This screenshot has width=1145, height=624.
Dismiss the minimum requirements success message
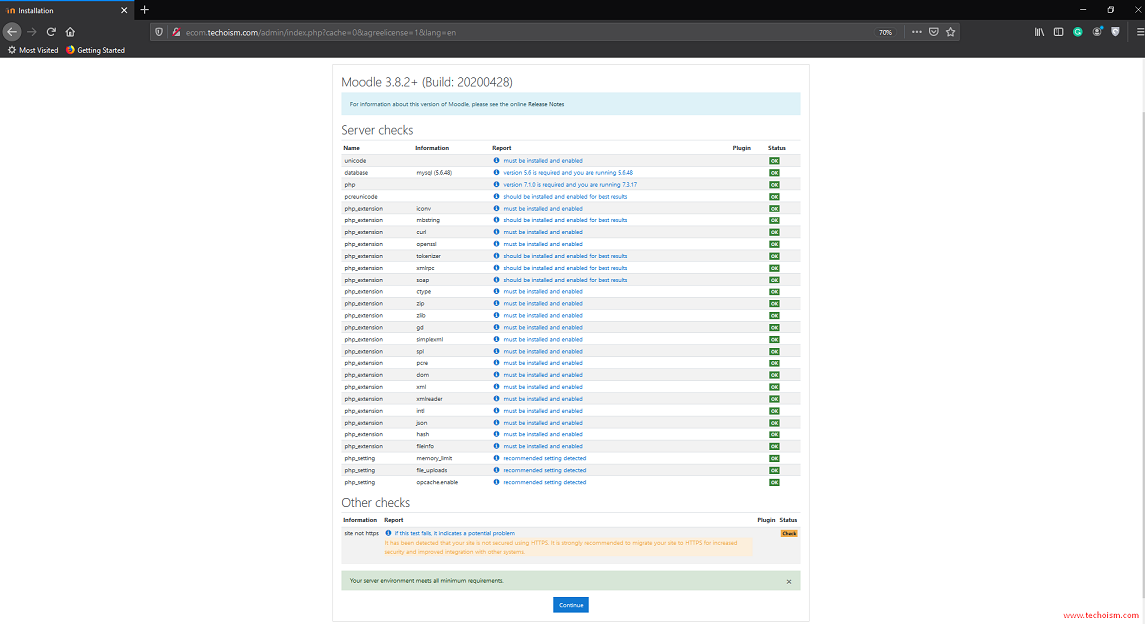789,582
